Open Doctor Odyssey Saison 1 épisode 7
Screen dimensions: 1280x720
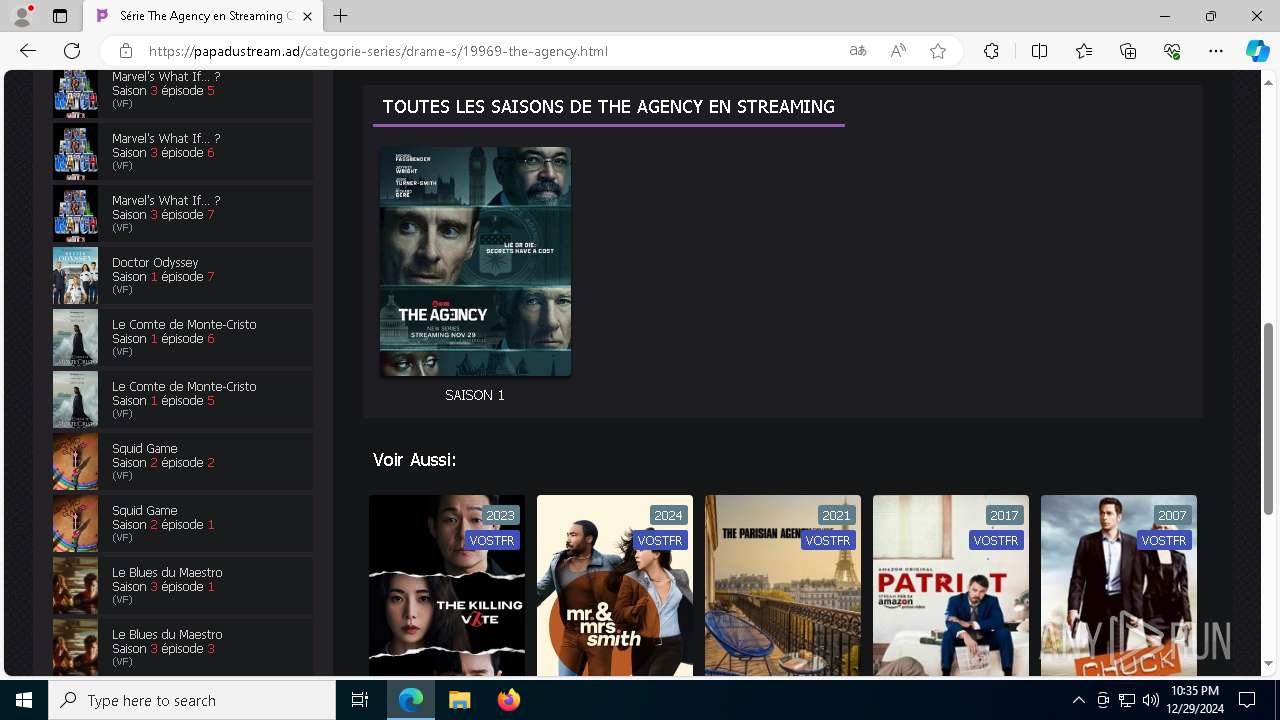pos(183,276)
